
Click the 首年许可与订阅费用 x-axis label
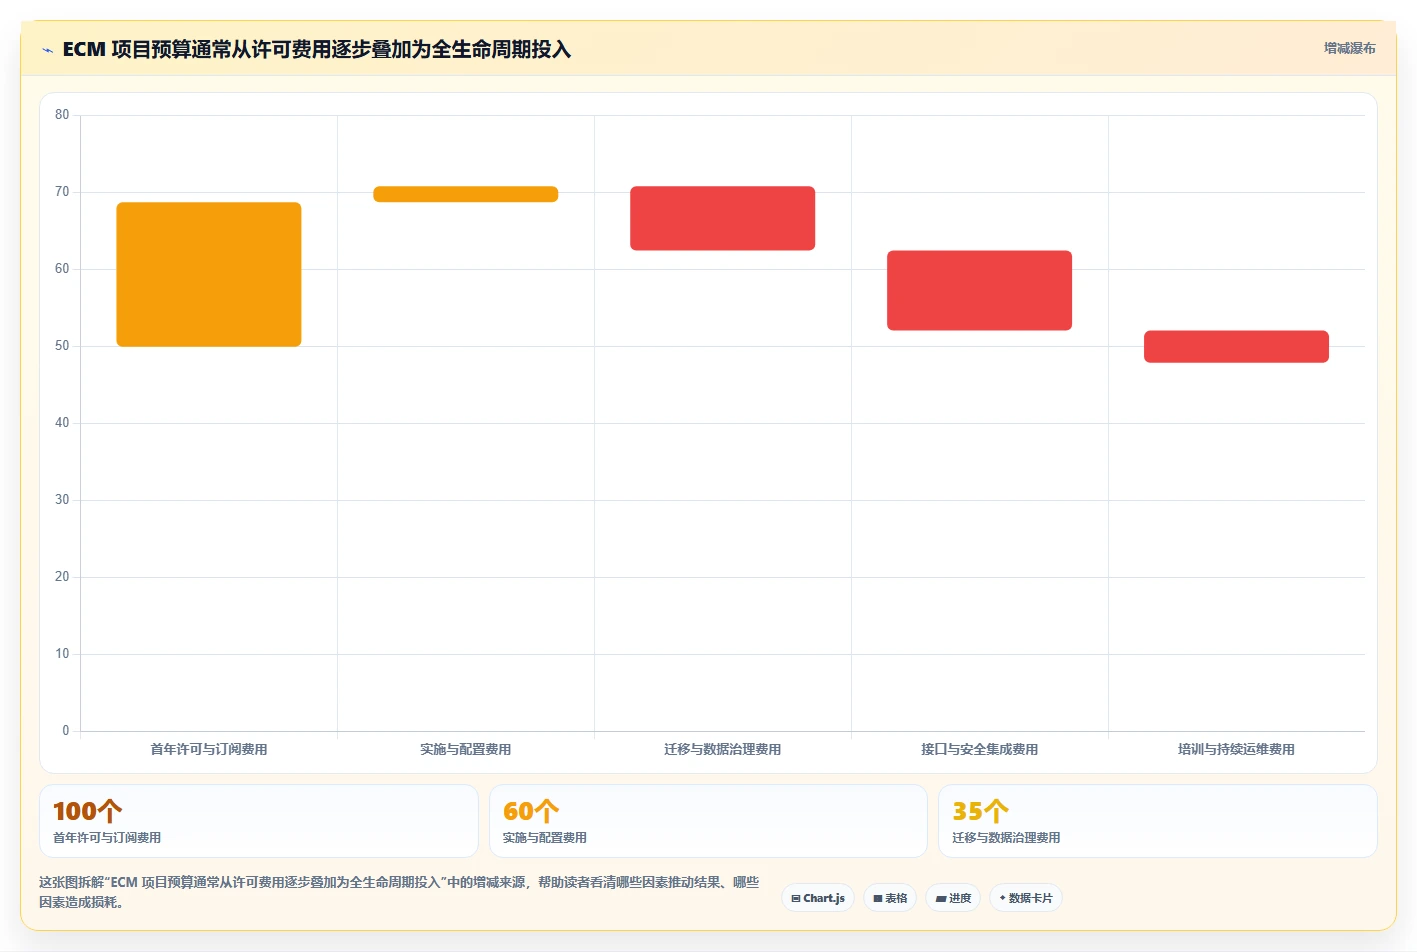pos(209,749)
